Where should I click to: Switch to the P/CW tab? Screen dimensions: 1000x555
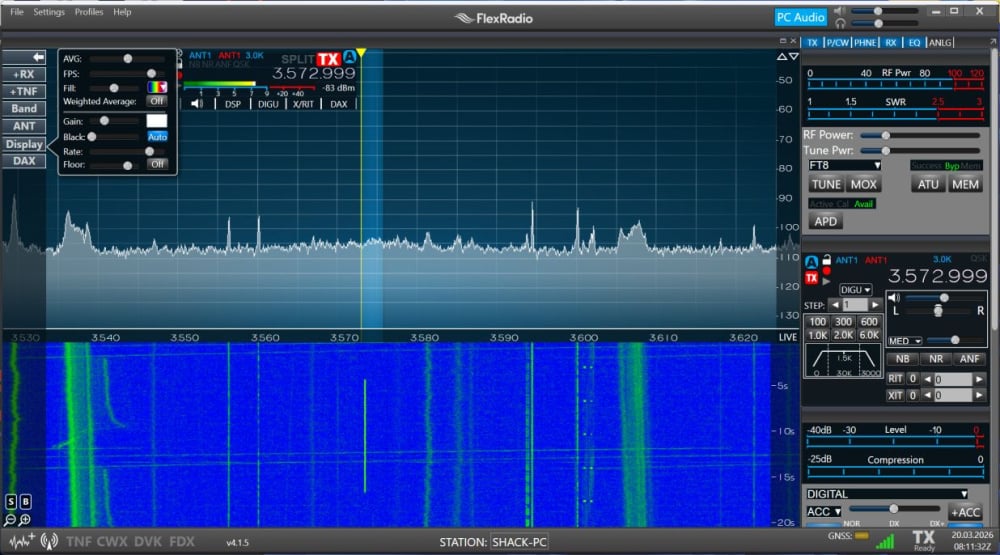click(837, 43)
